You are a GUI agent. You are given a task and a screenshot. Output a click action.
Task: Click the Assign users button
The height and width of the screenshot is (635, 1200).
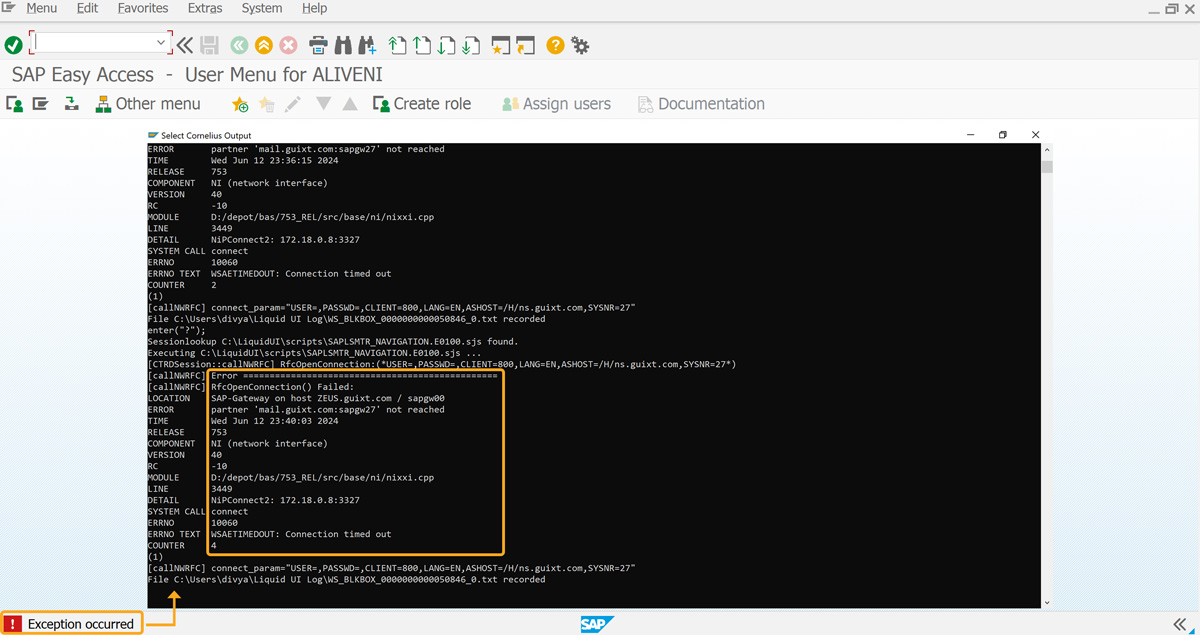[x=556, y=104]
